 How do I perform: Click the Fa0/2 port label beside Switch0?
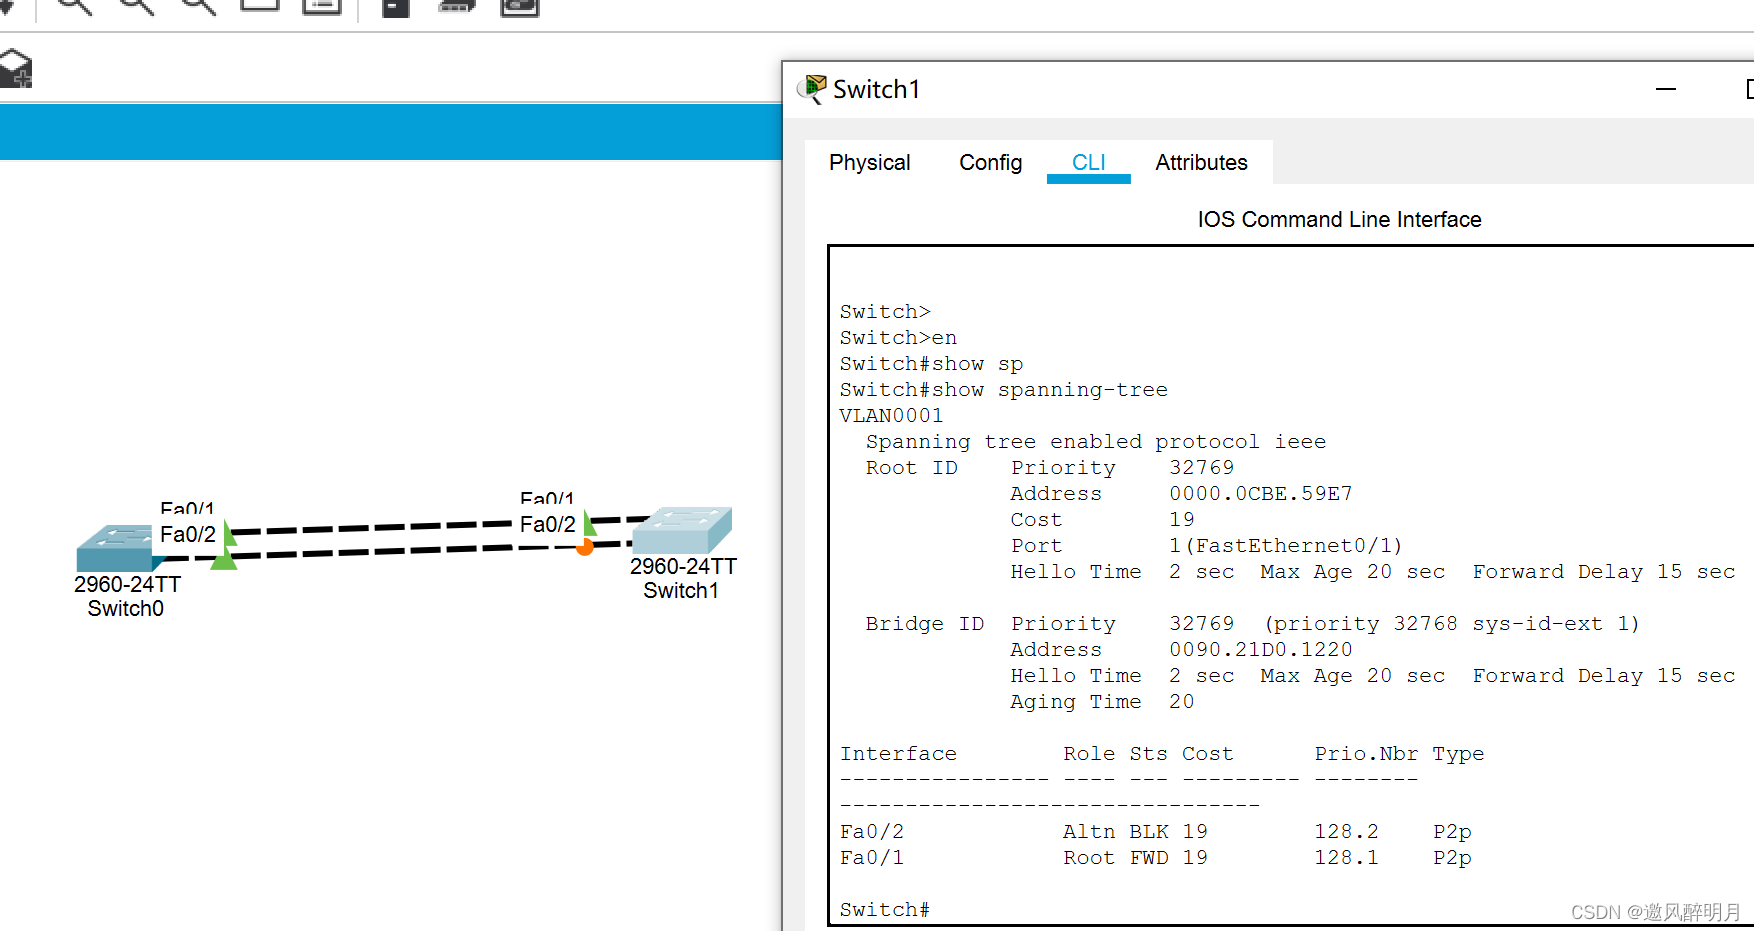click(x=188, y=535)
